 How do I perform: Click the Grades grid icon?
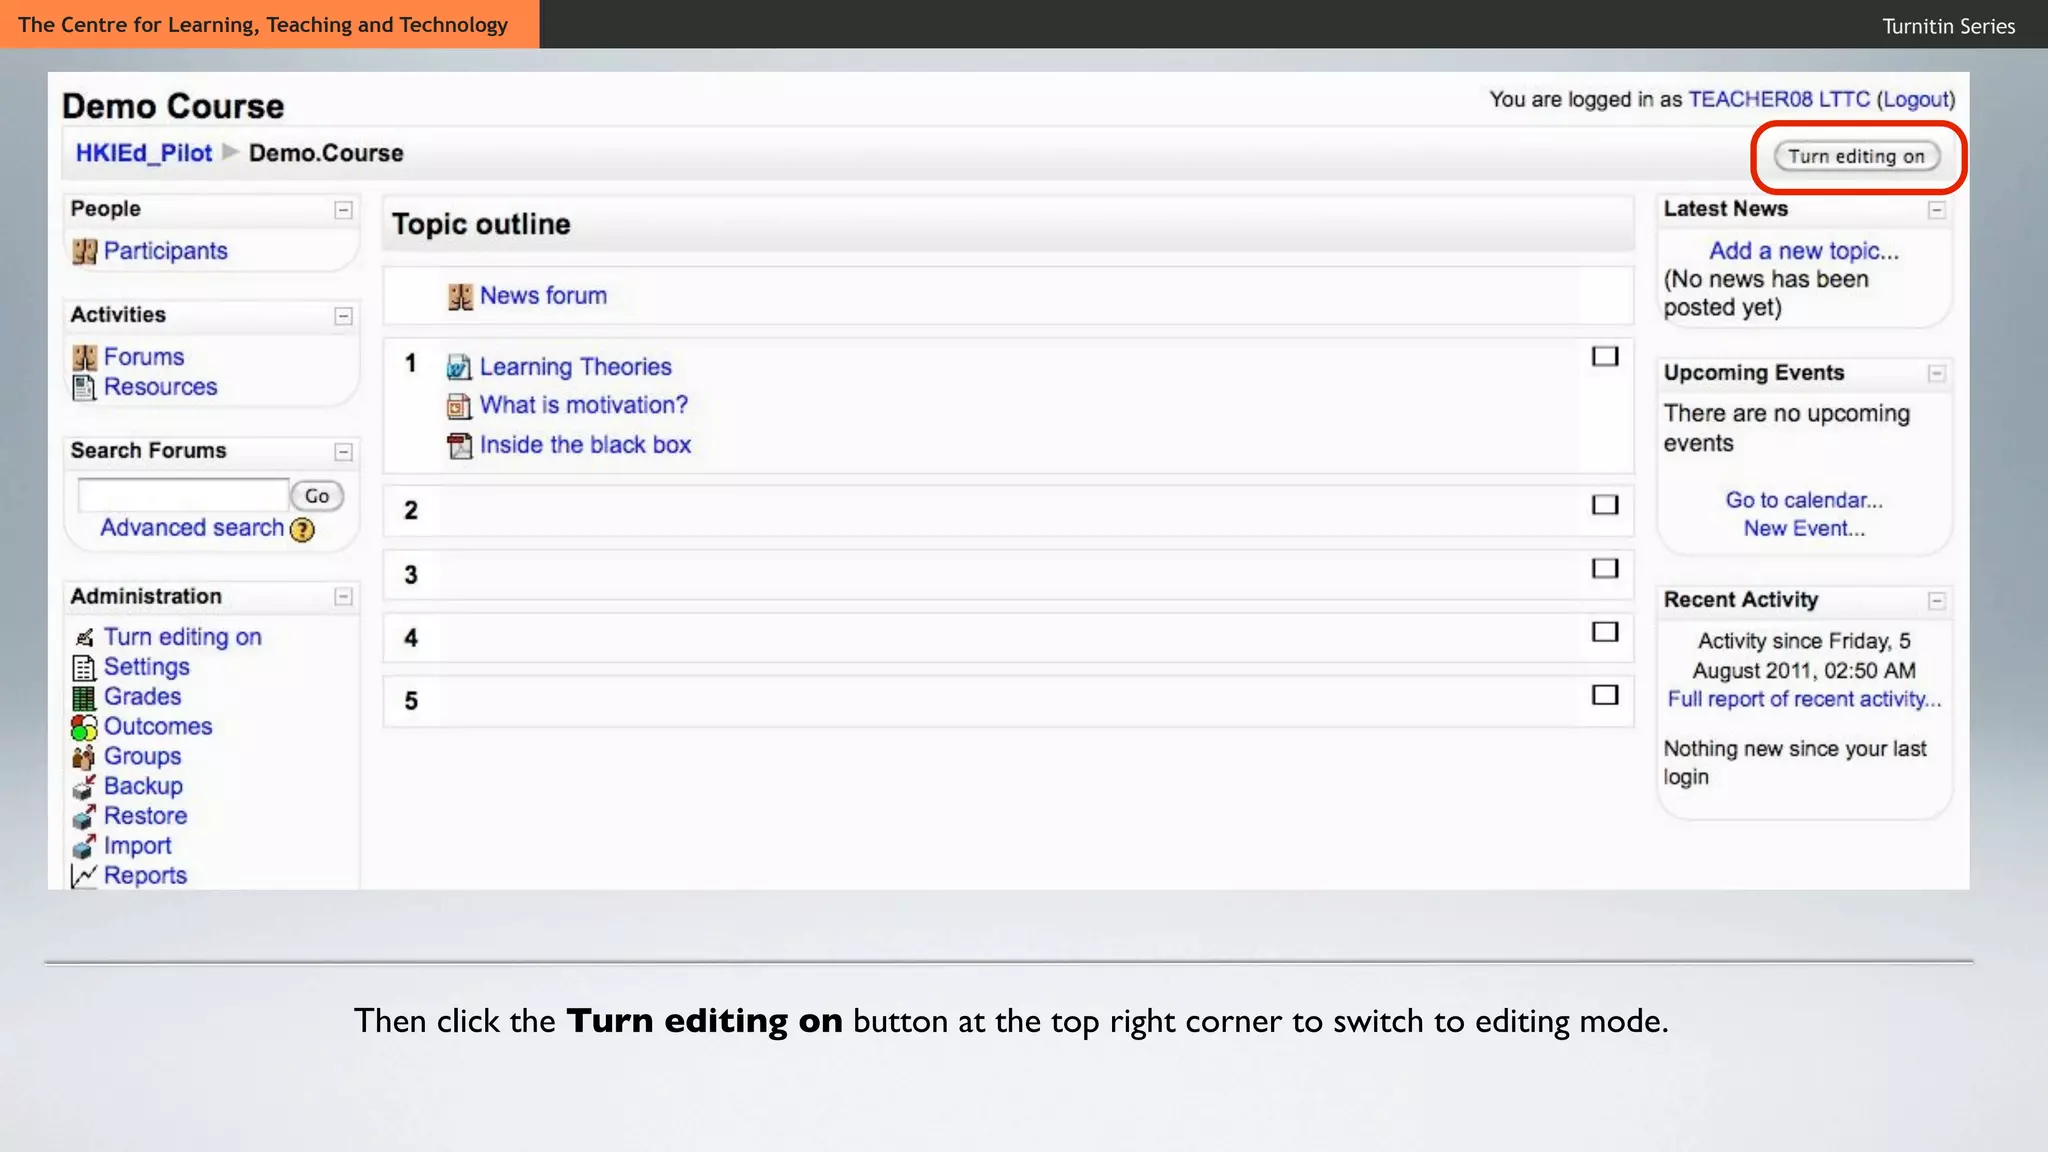[x=84, y=698]
